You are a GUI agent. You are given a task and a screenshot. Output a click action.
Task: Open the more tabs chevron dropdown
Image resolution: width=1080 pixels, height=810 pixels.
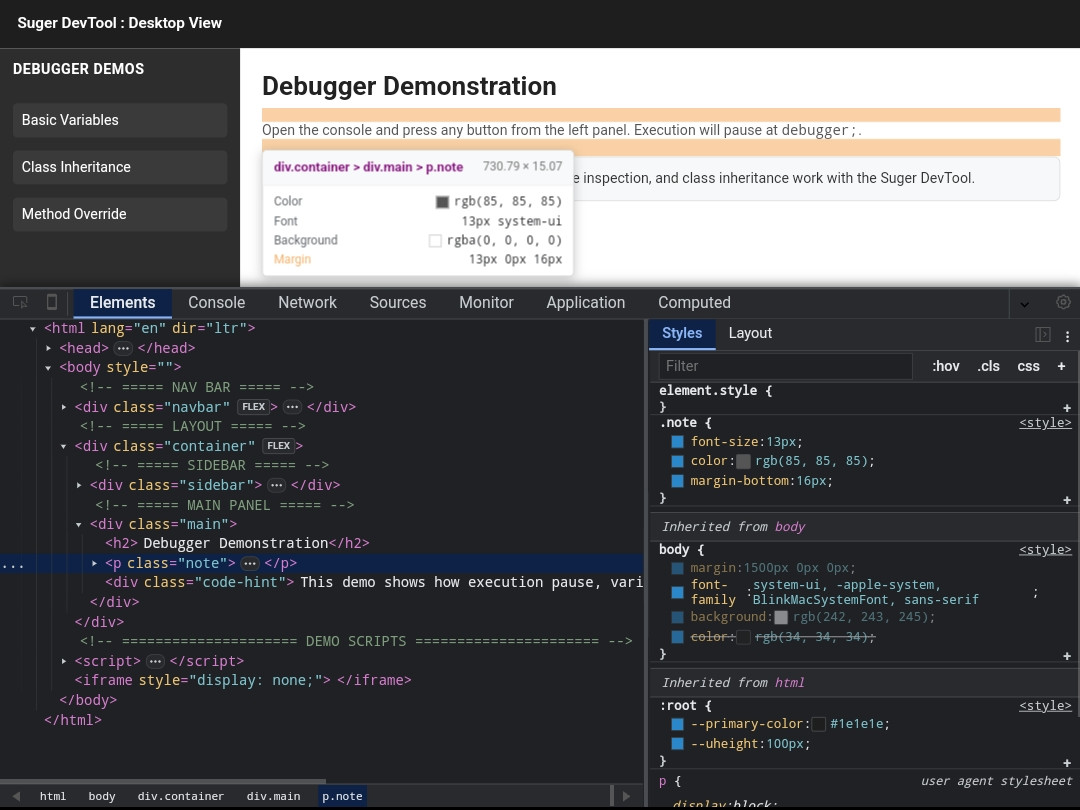pos(1024,304)
